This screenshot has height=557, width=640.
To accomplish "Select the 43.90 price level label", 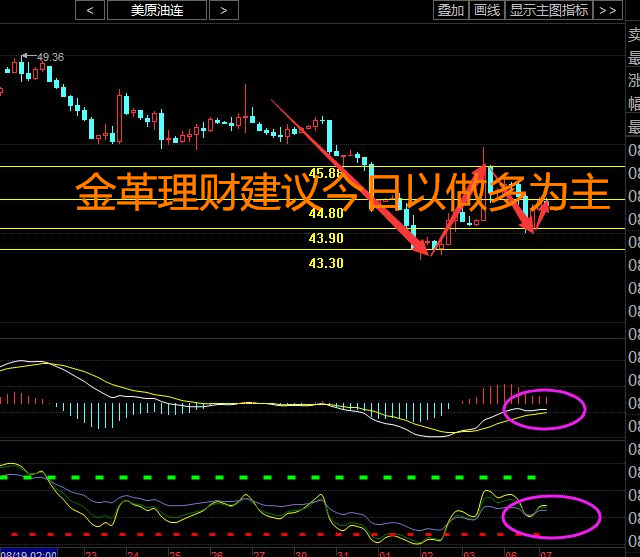I will point(326,238).
